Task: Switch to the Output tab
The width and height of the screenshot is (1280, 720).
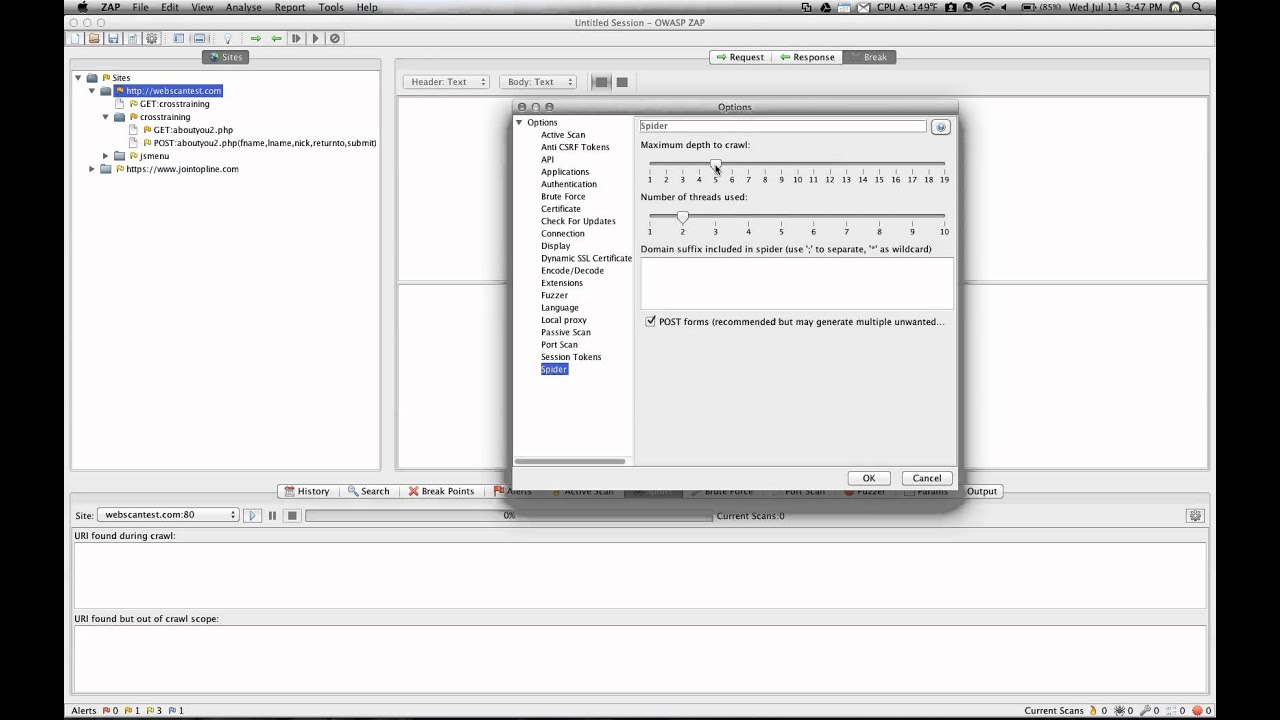Action: [981, 491]
